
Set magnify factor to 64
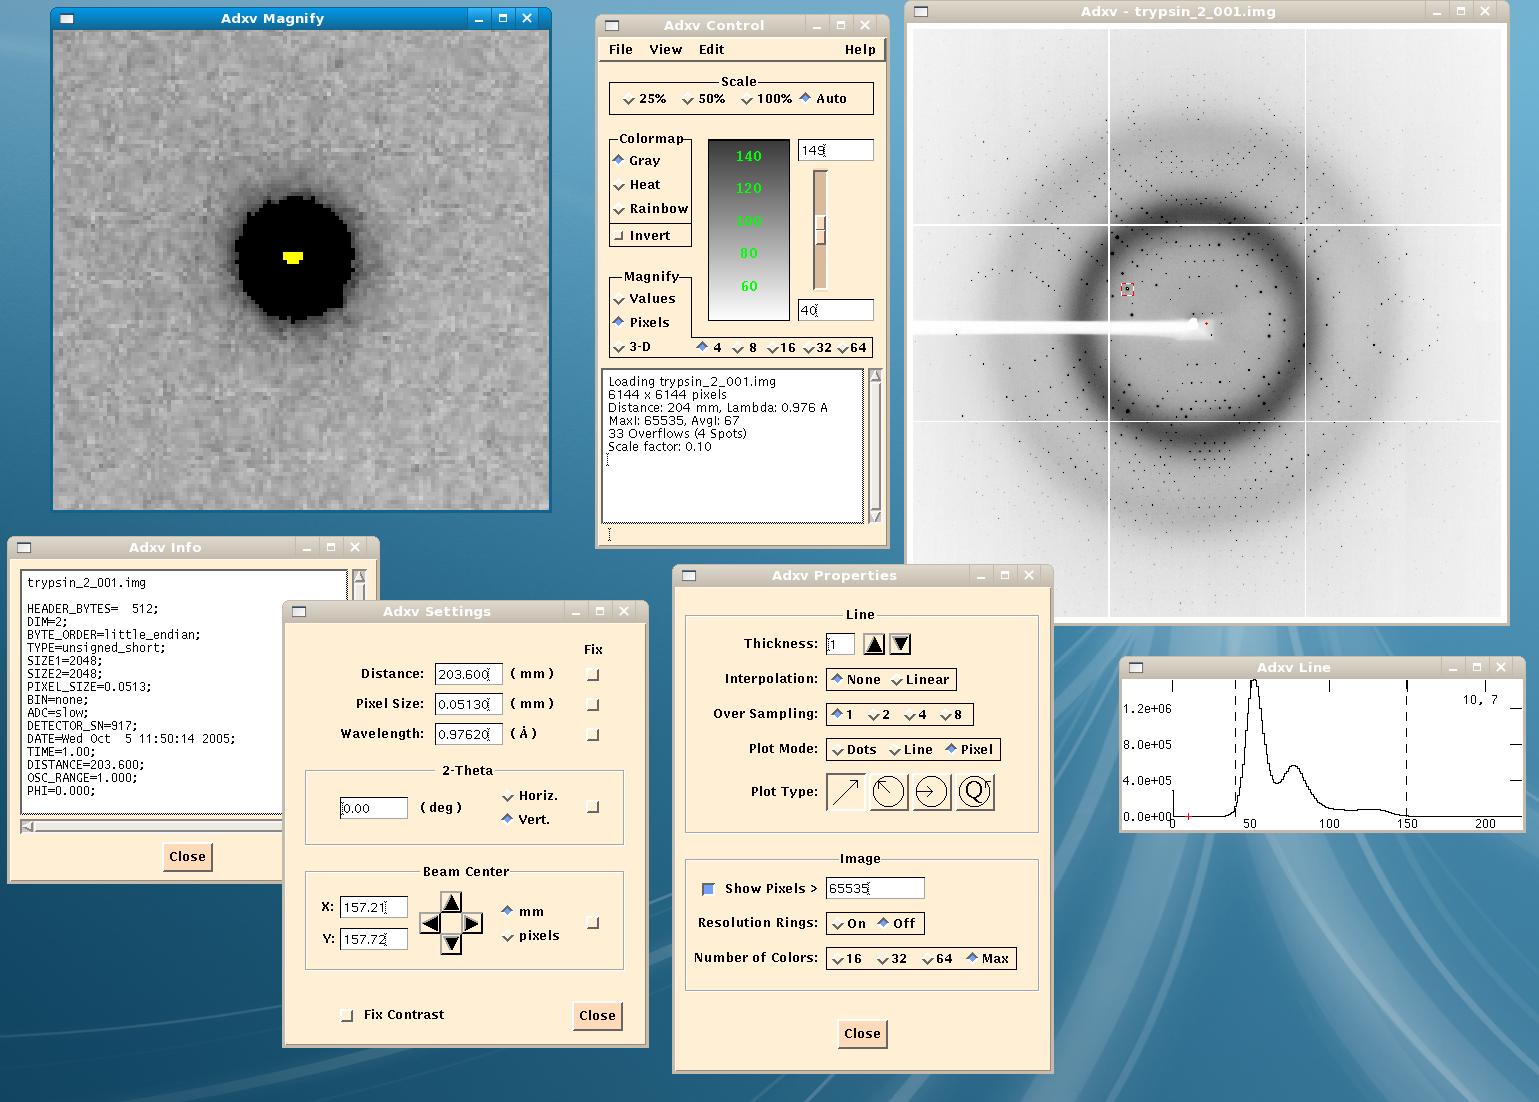[x=852, y=348]
